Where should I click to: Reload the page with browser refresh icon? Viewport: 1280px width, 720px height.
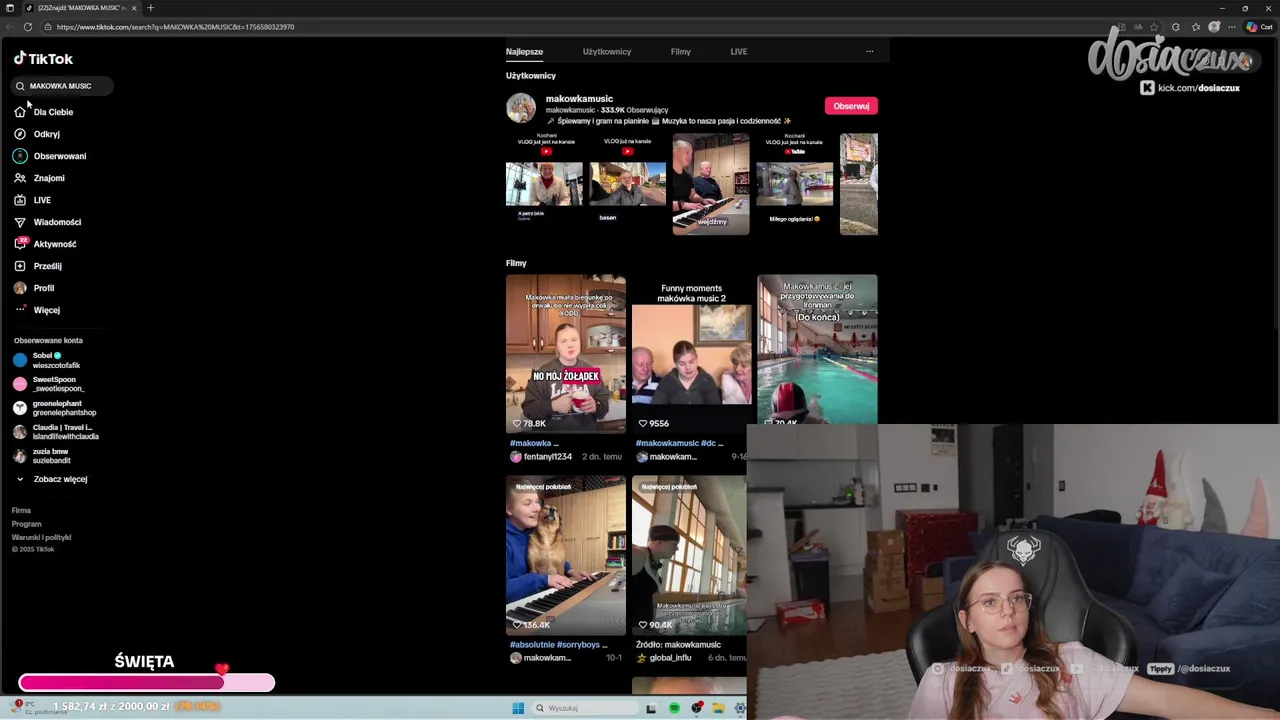click(28, 27)
